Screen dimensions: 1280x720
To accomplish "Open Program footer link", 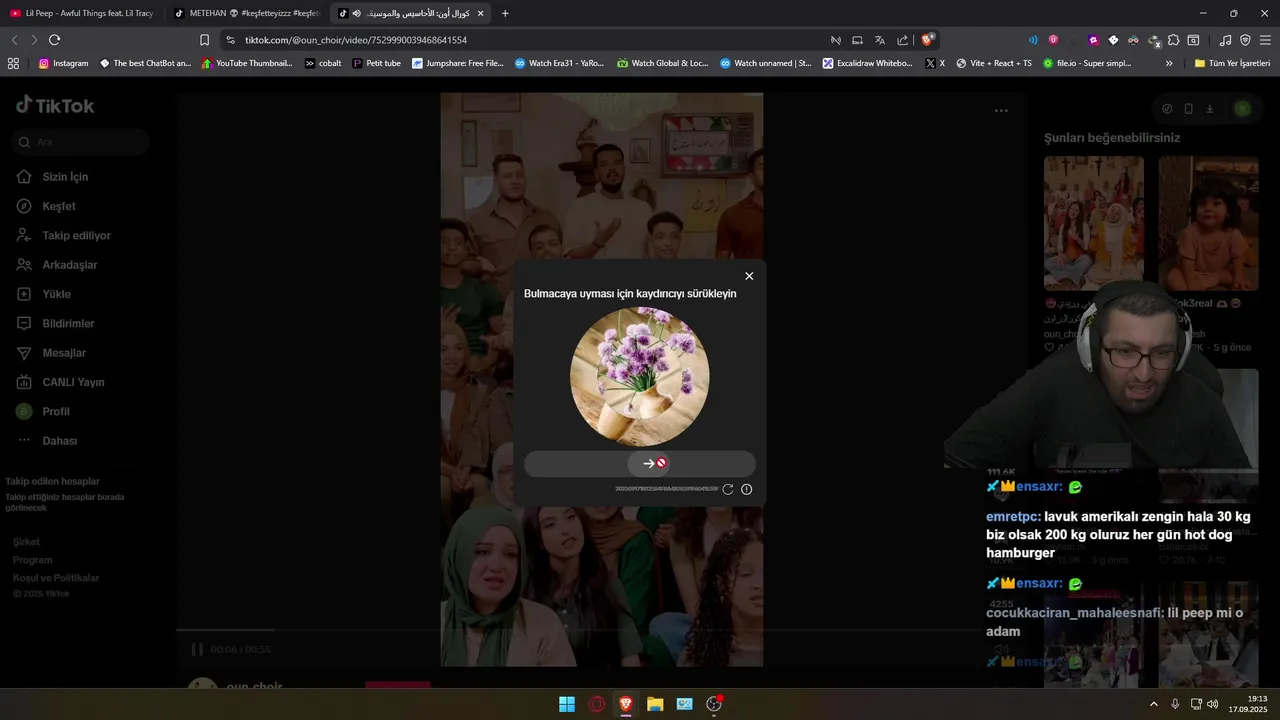I will click(32, 560).
